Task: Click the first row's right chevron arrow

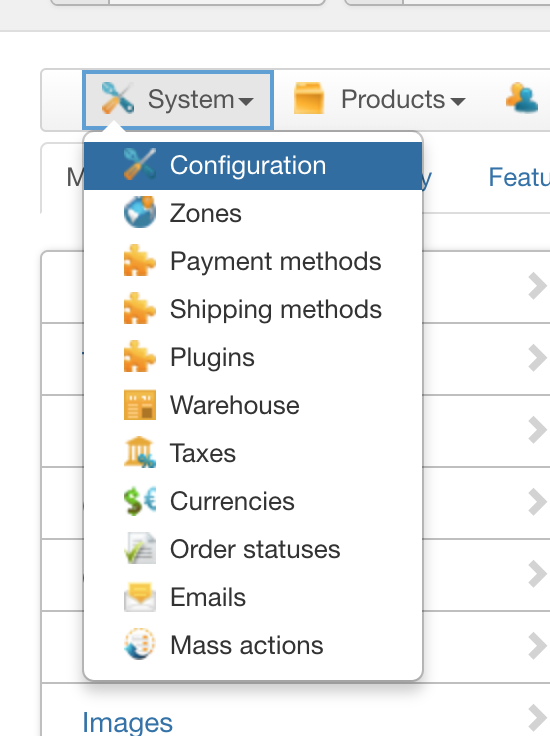Action: (538, 286)
